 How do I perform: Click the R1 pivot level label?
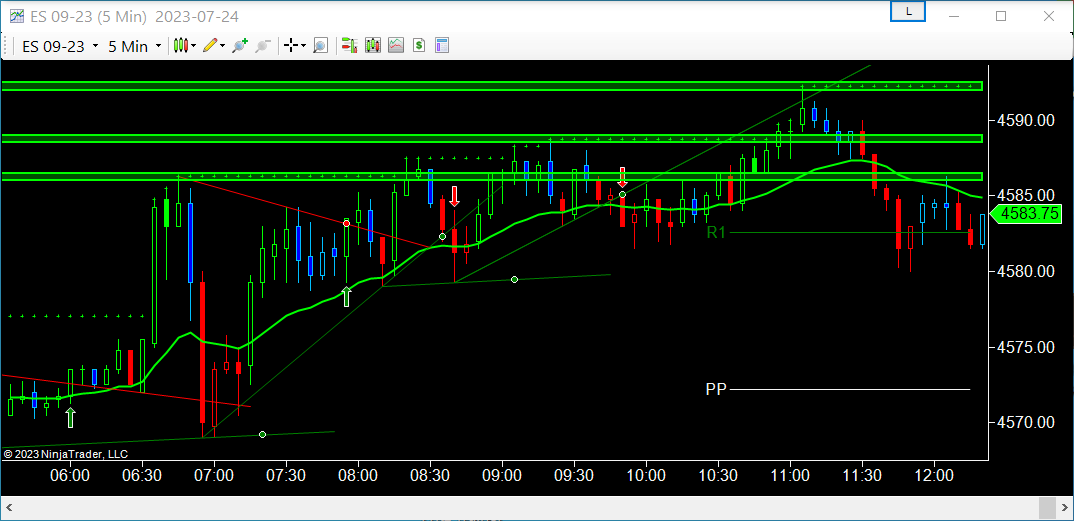716,233
